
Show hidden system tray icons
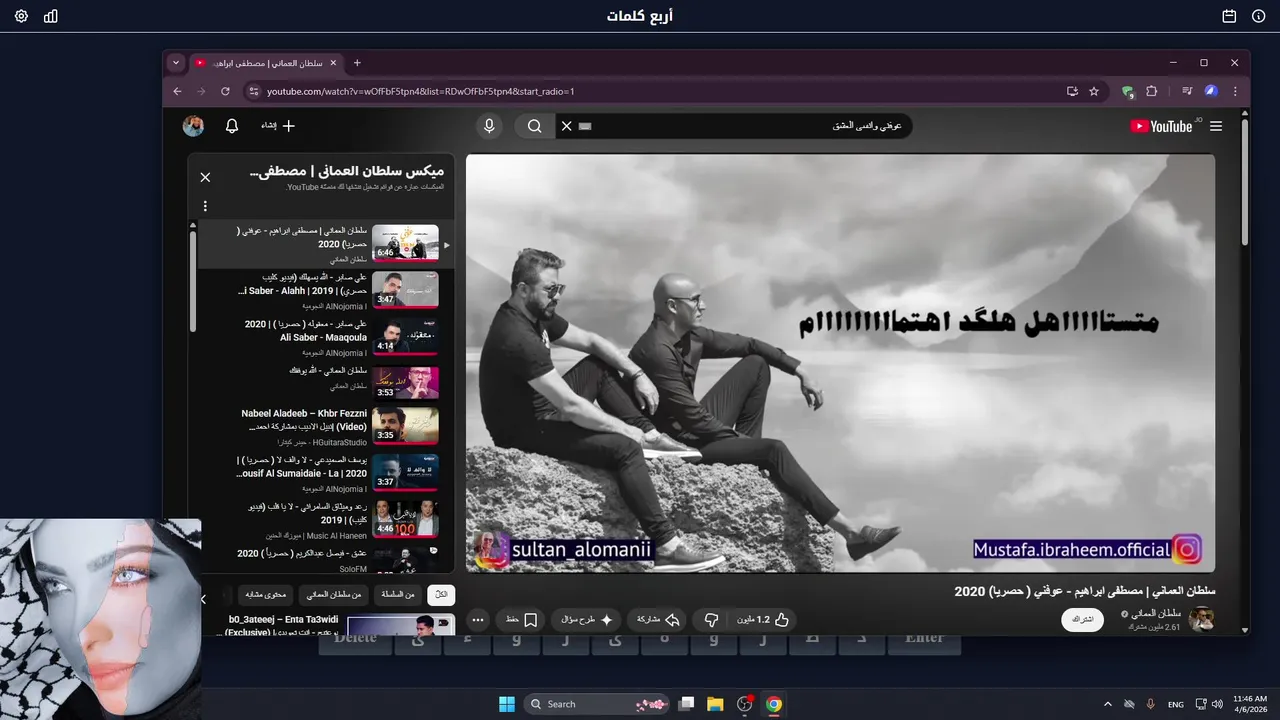click(x=1108, y=704)
